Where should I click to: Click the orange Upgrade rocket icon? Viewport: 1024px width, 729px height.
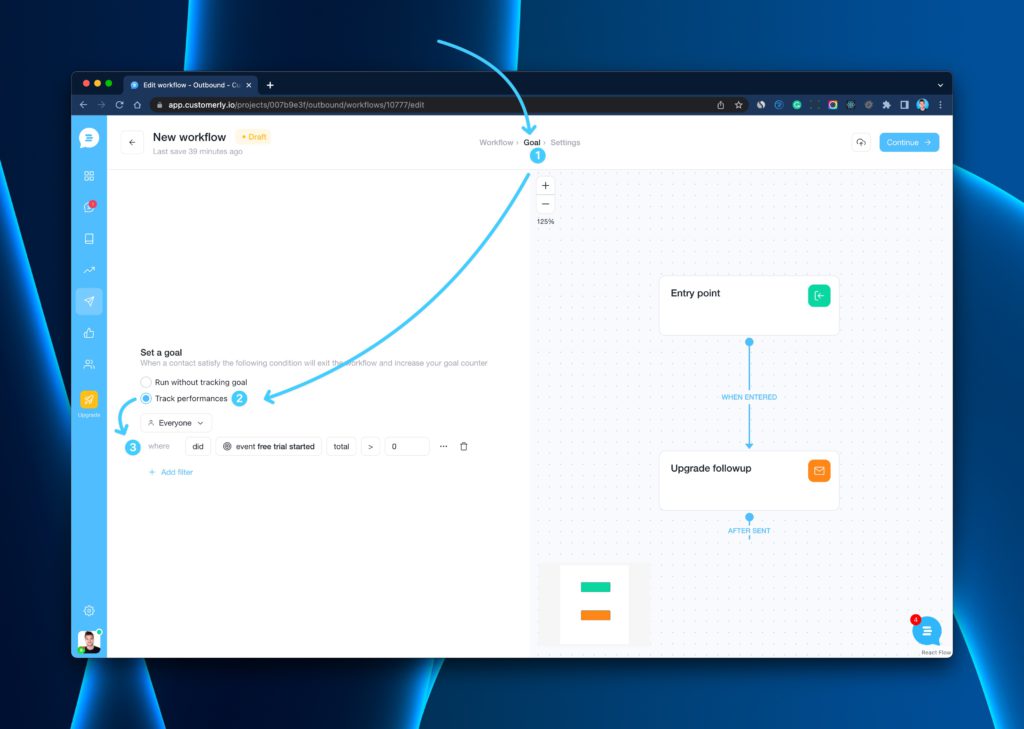(89, 399)
